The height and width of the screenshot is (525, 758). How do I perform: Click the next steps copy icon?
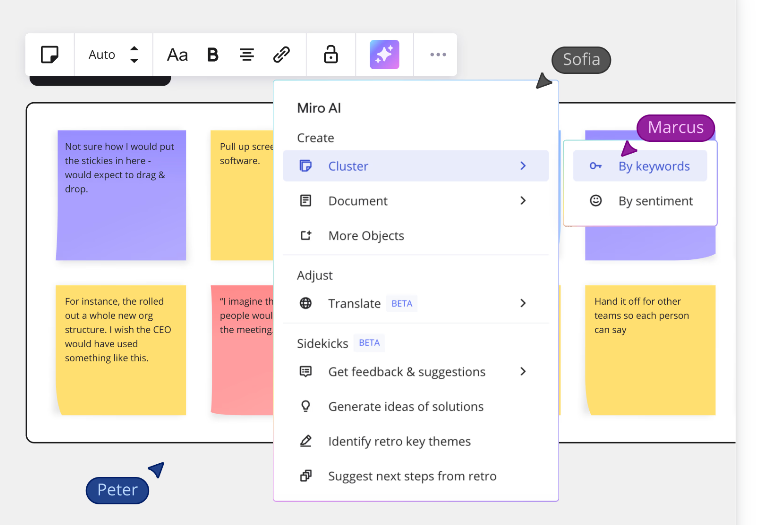pyautogui.click(x=306, y=476)
